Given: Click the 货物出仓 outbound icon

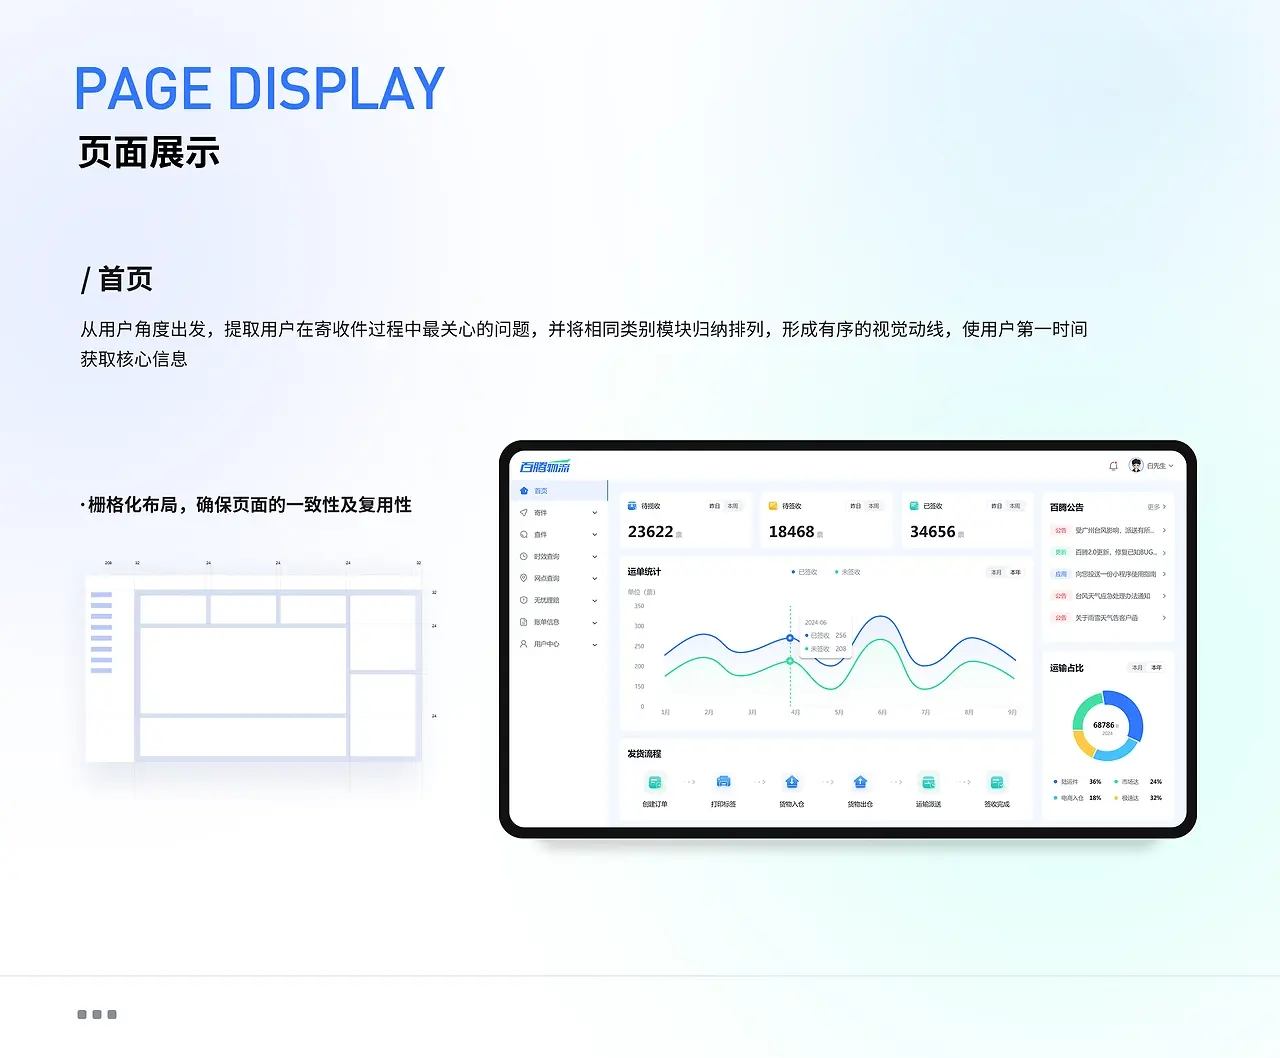Looking at the screenshot, I should pos(860,782).
